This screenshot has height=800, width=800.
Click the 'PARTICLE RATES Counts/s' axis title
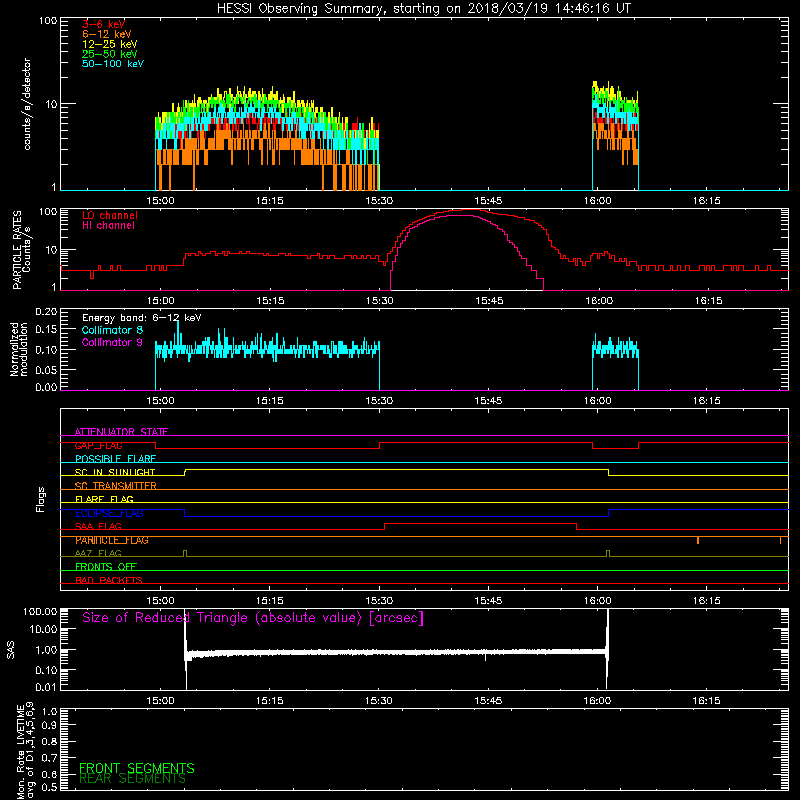[x=21, y=250]
